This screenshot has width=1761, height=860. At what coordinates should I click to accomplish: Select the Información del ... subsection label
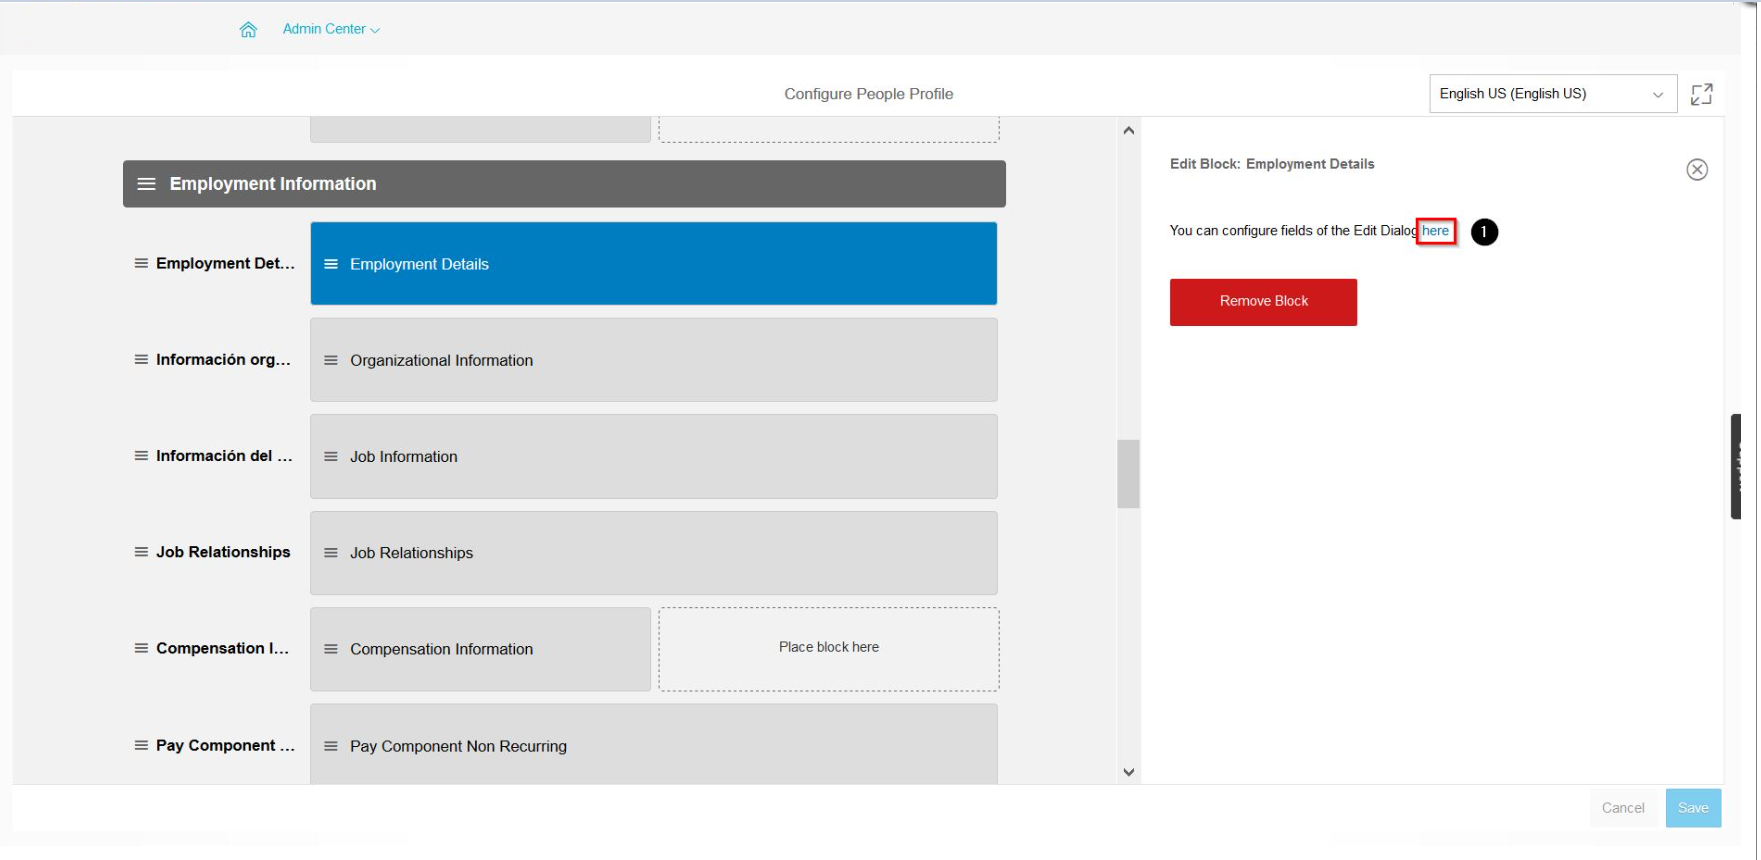224,455
